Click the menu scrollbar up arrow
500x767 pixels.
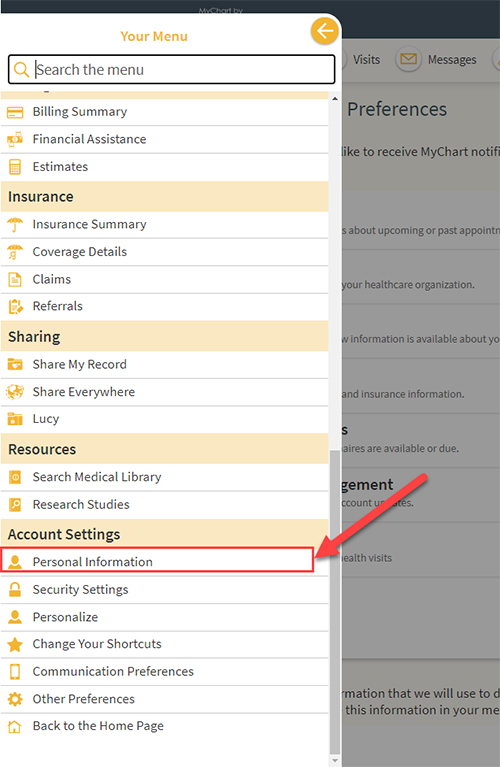[x=335, y=99]
